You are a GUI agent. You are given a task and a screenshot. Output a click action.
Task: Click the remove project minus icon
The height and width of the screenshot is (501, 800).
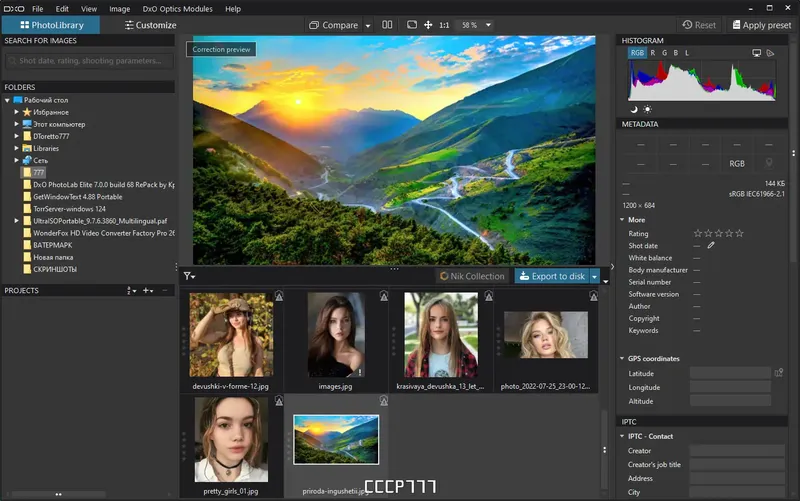165,291
